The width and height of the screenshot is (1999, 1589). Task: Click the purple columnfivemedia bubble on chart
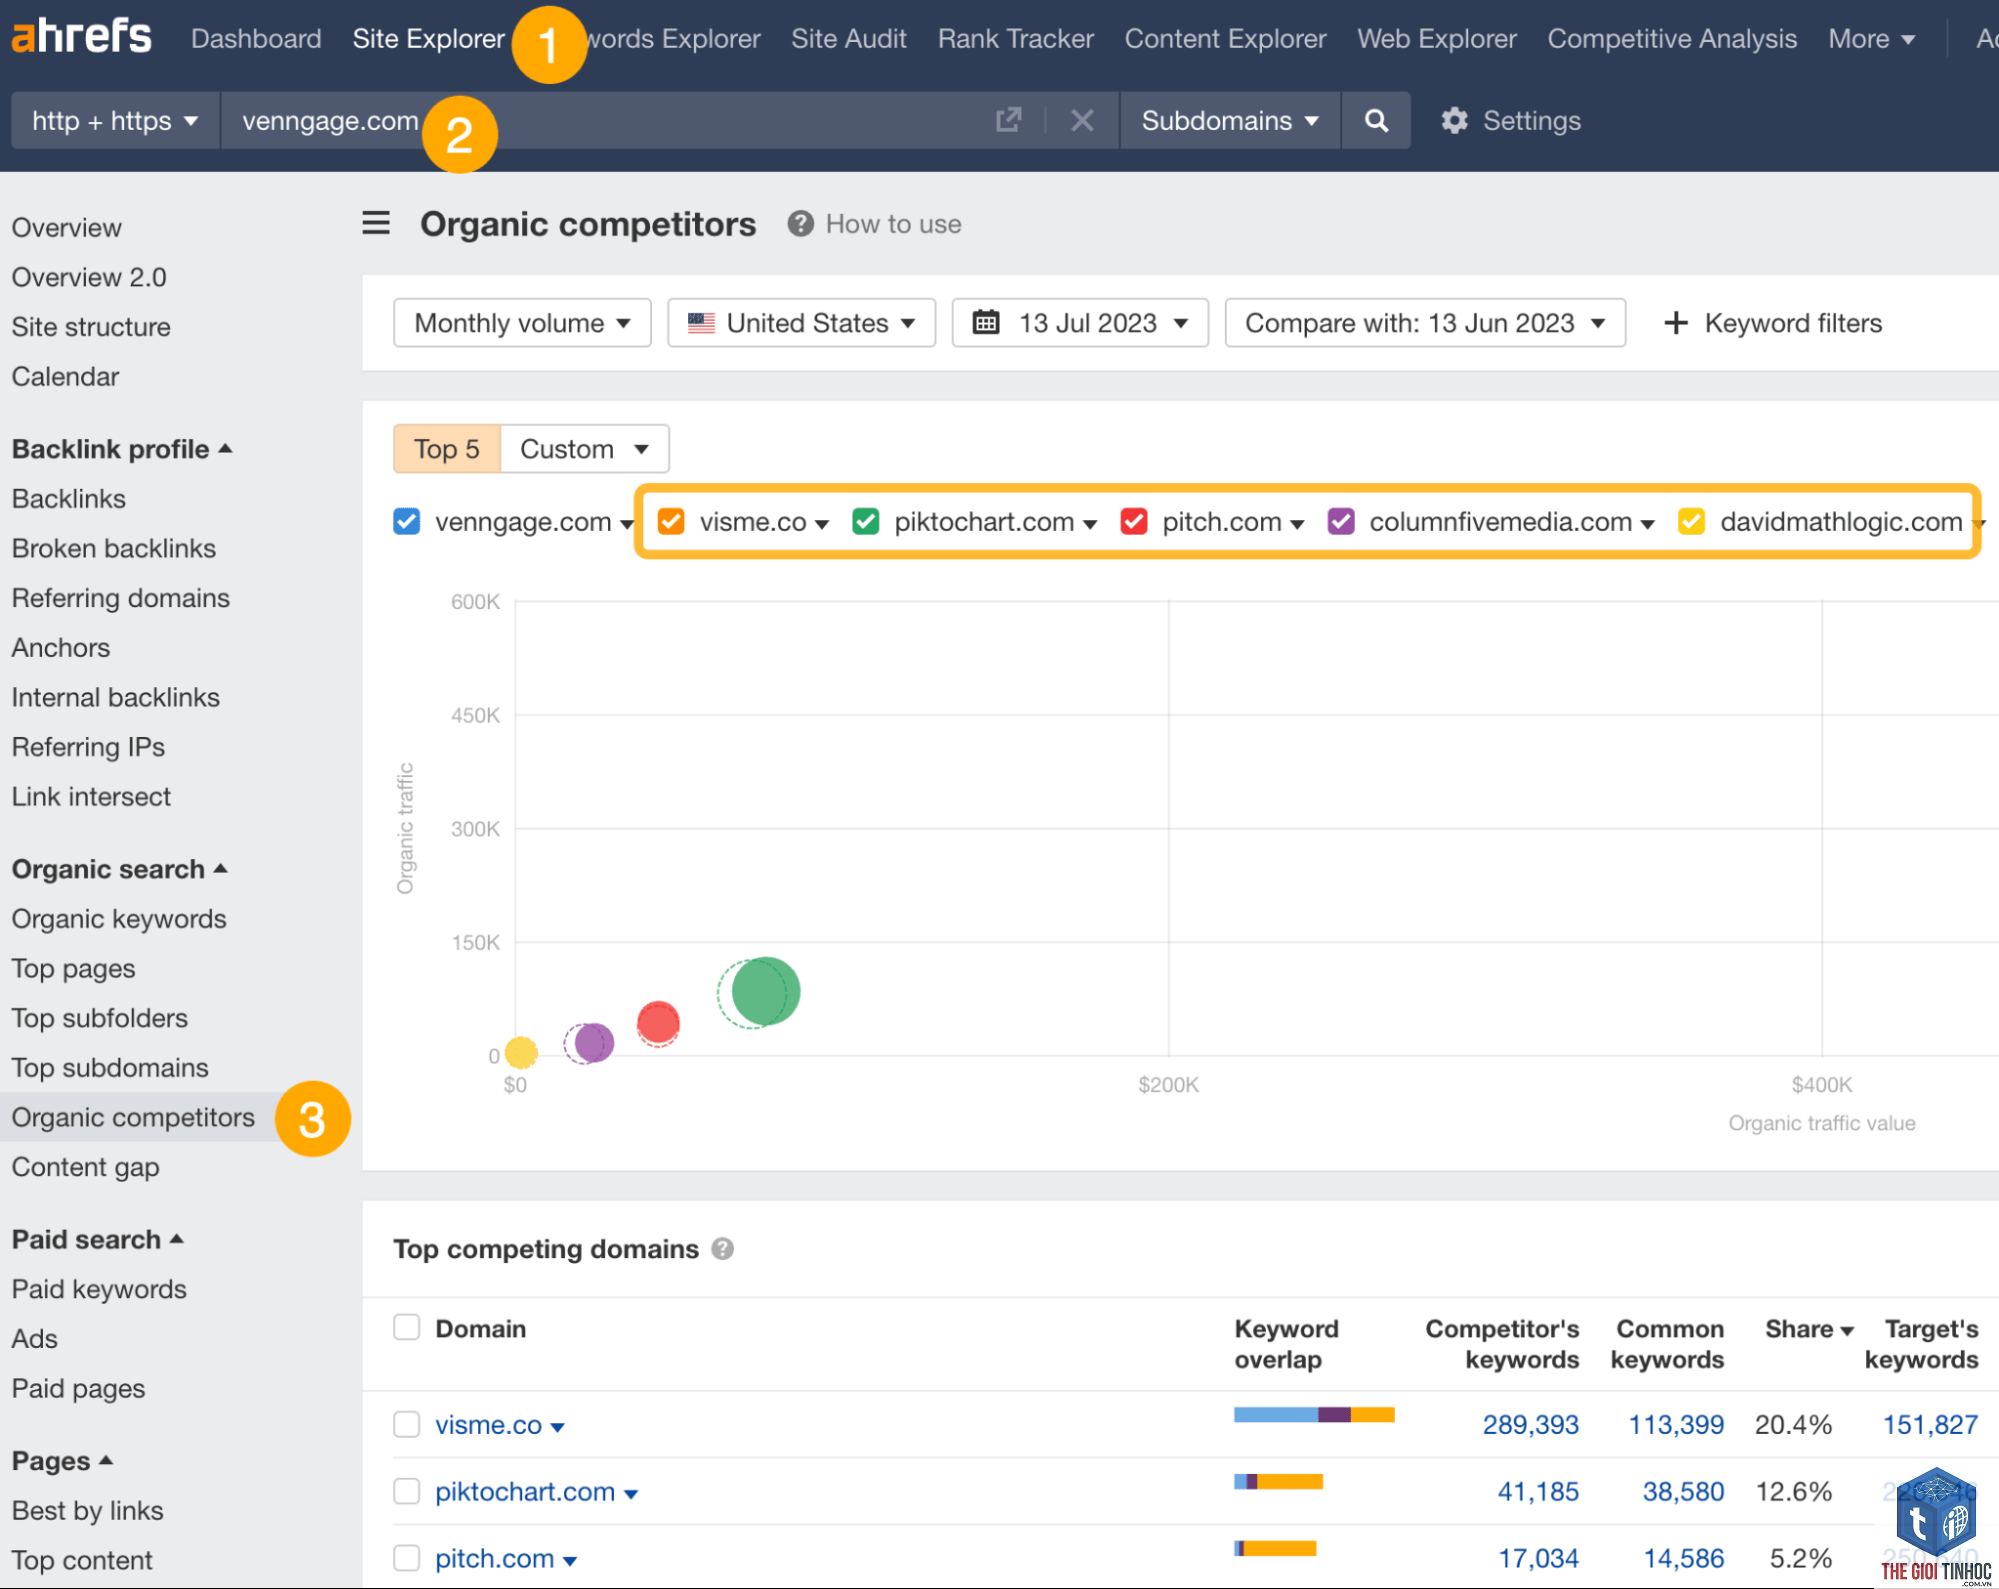[594, 1043]
